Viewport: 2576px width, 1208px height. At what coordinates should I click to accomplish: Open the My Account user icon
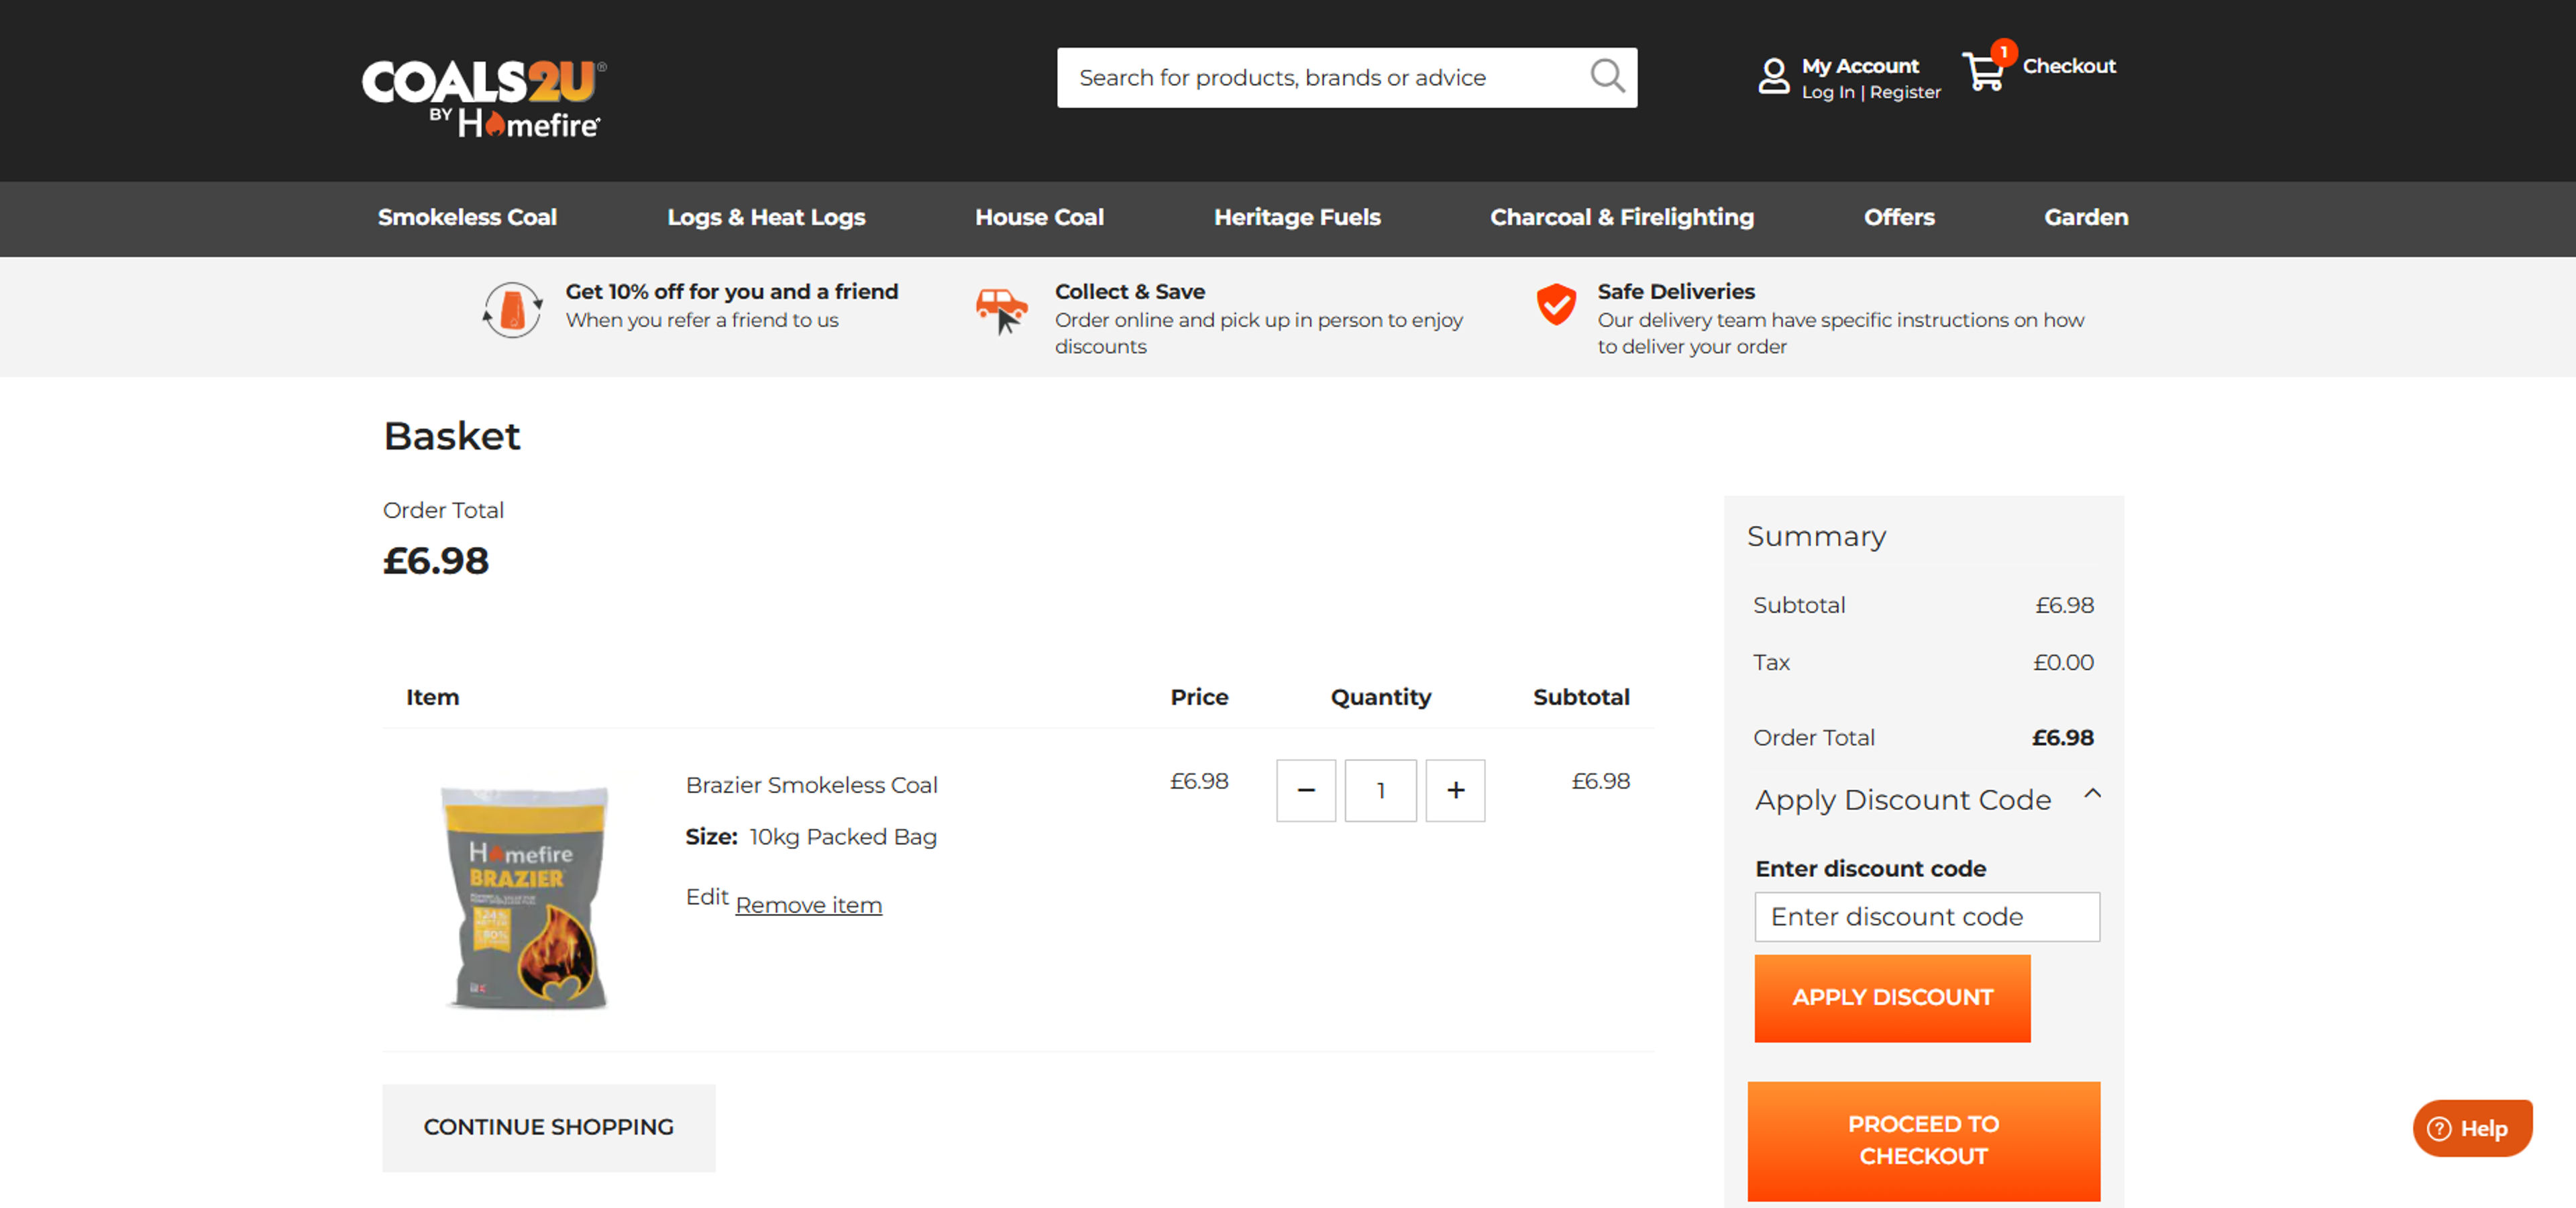click(x=1773, y=76)
